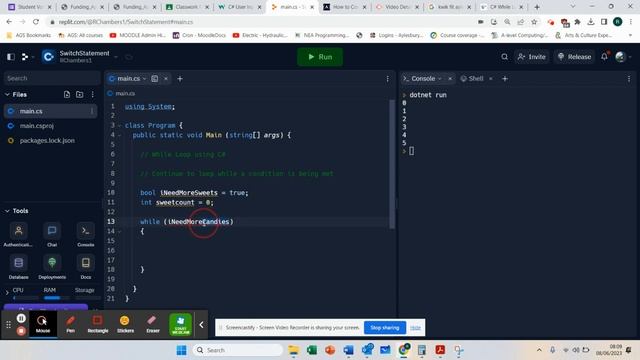The image size is (640, 360).
Task: Select the Screencastify Pen tool
Action: tap(71, 324)
